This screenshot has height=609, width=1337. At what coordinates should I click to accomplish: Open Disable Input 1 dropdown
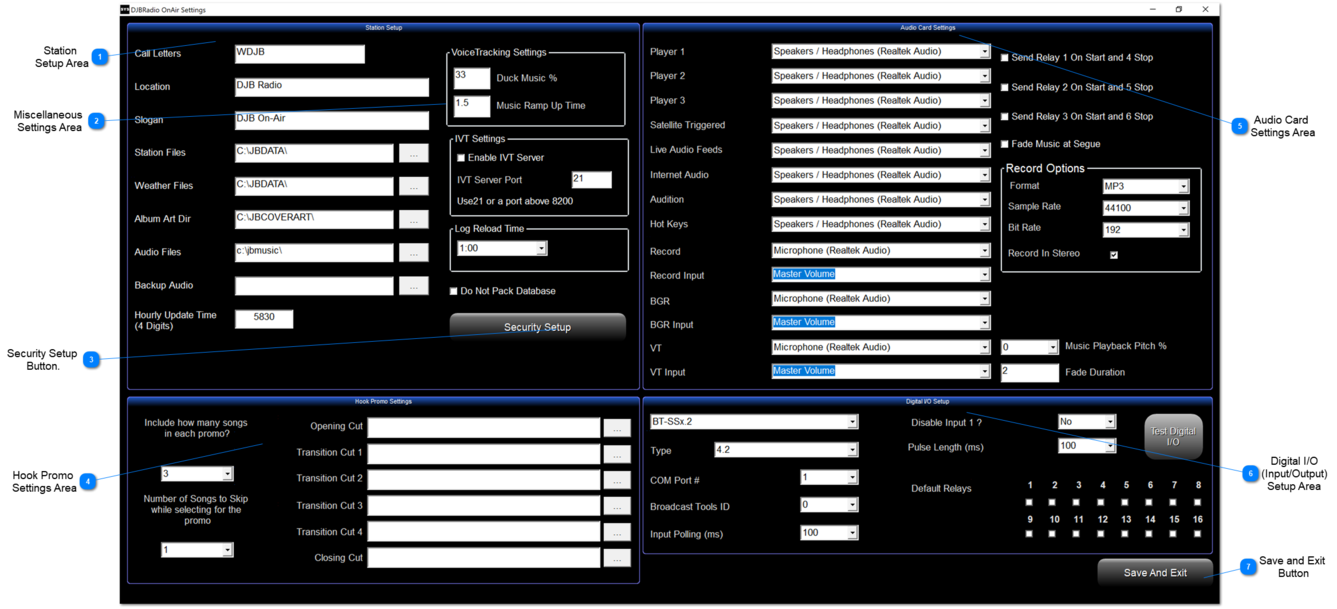pyautogui.click(x=1109, y=423)
